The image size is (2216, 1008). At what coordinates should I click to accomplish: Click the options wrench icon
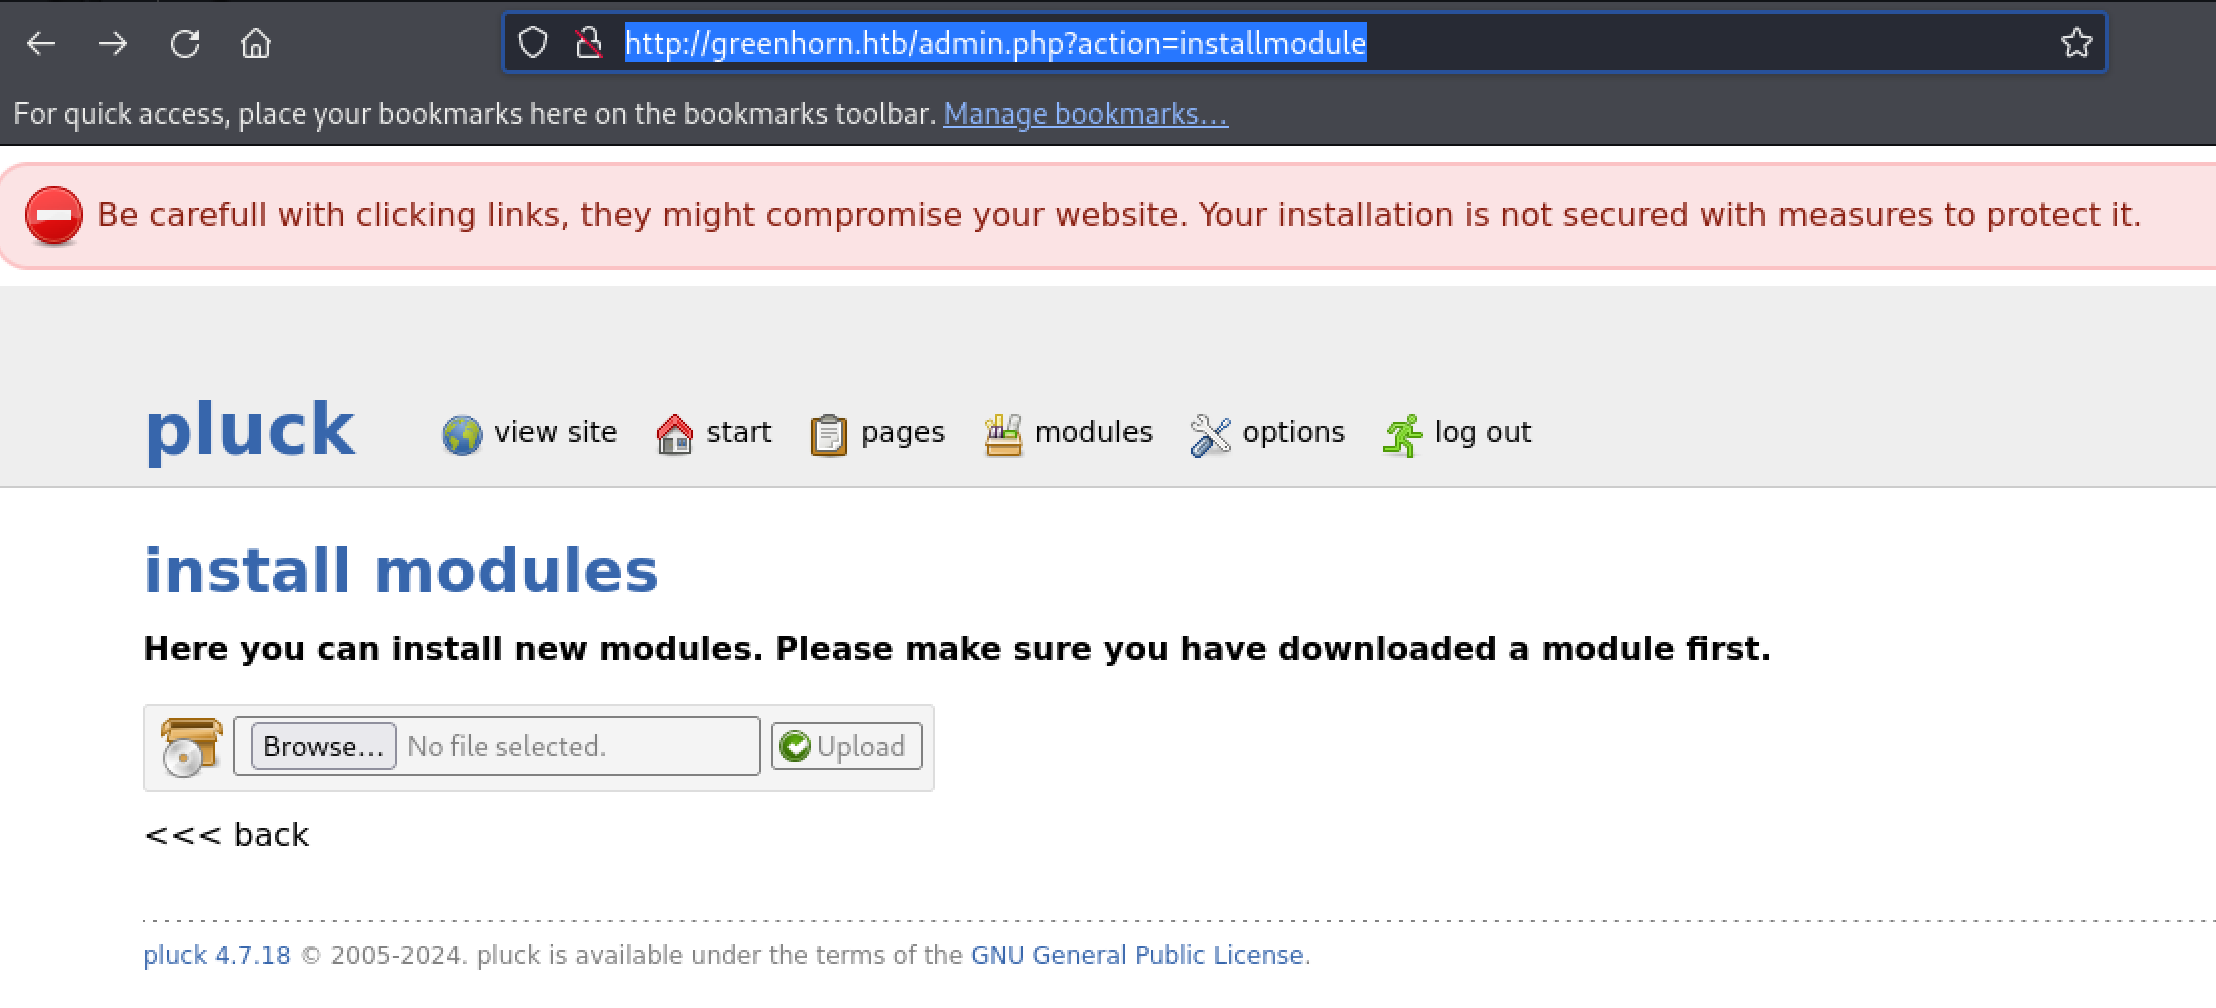[1210, 435]
